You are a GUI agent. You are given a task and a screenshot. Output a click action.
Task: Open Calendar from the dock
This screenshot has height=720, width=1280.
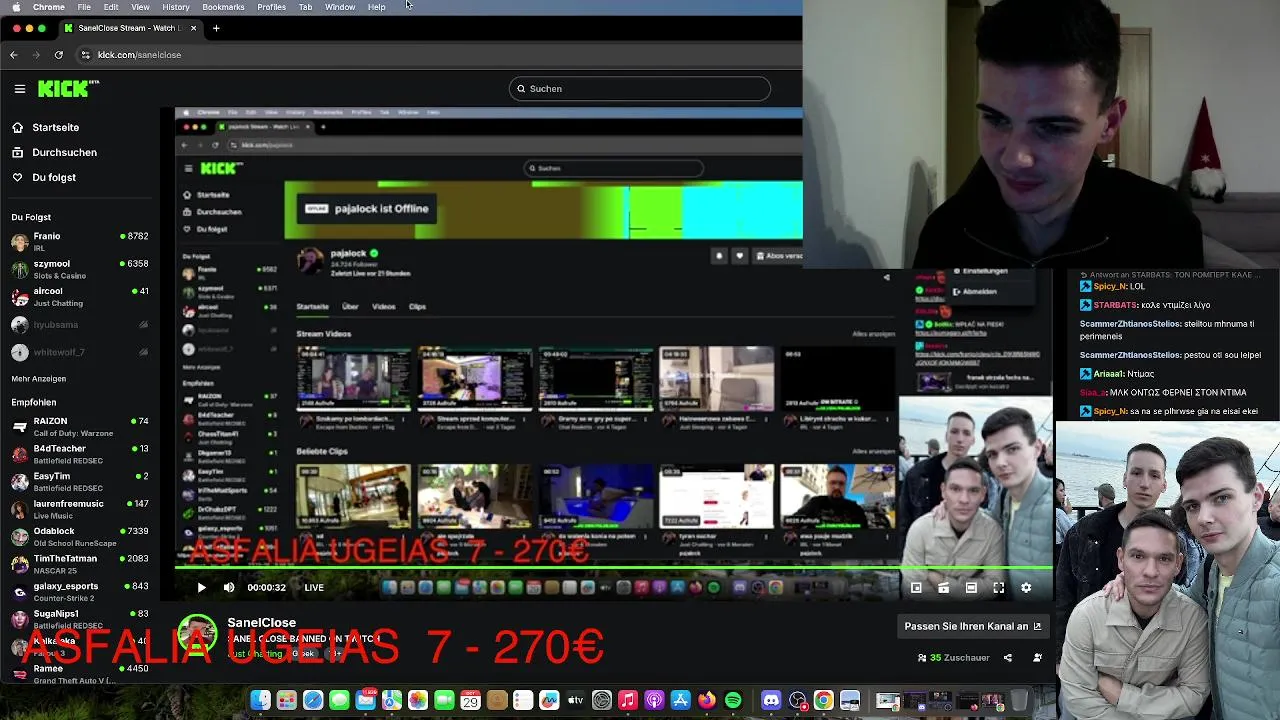[x=470, y=701]
